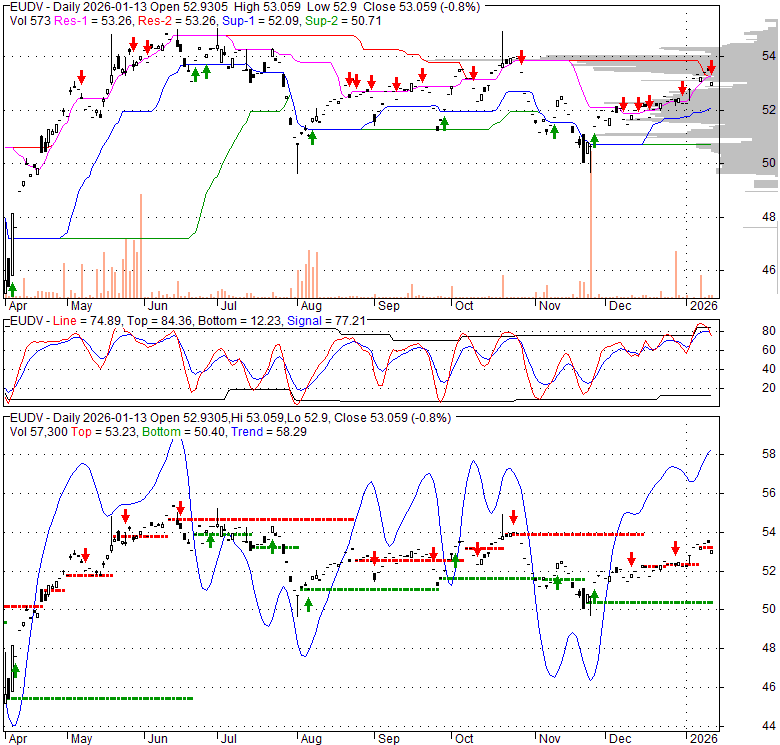Click the red down arrow in early May on top chart
The height and width of the screenshot is (745, 780).
click(x=82, y=77)
